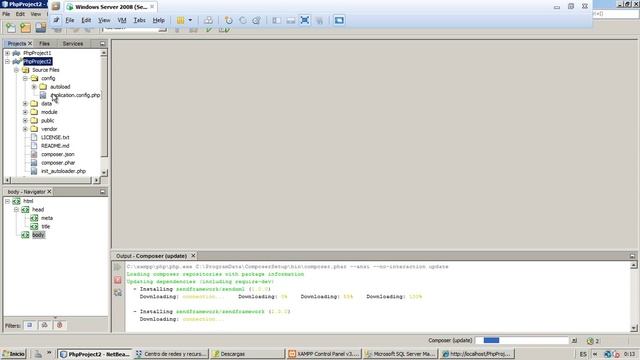Expand the public folder
The height and width of the screenshot is (360, 640).
pyautogui.click(x=25, y=121)
